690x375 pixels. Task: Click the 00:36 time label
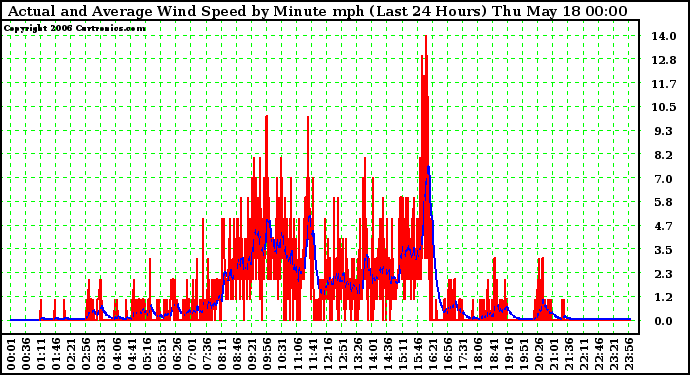(x=26, y=354)
